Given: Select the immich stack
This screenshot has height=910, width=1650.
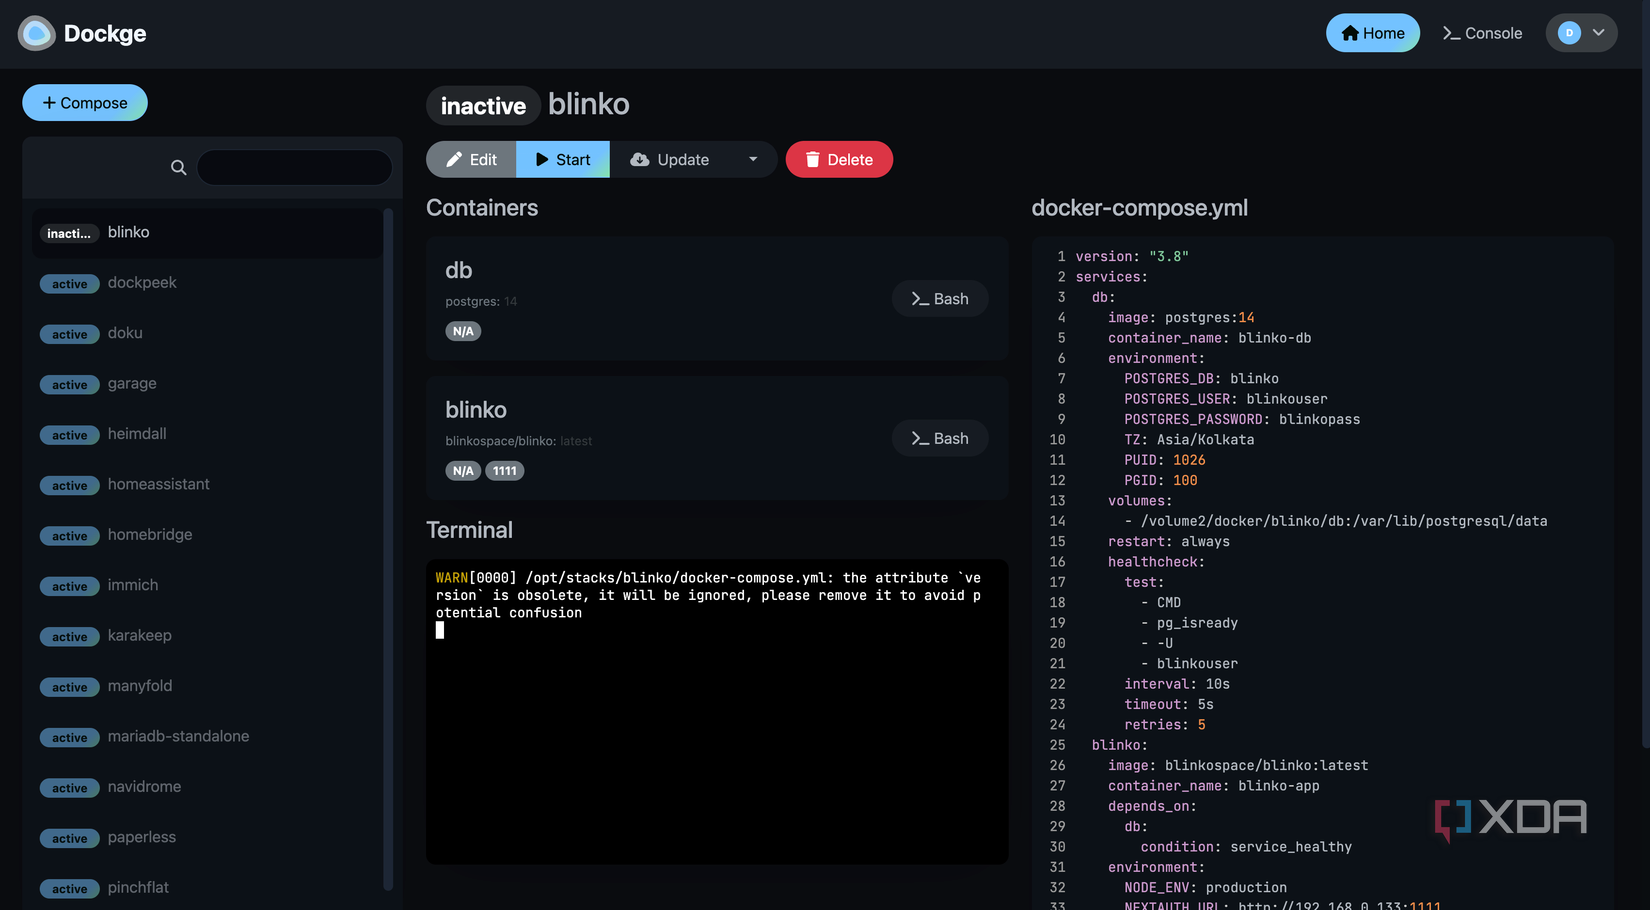Looking at the screenshot, I should point(133,585).
